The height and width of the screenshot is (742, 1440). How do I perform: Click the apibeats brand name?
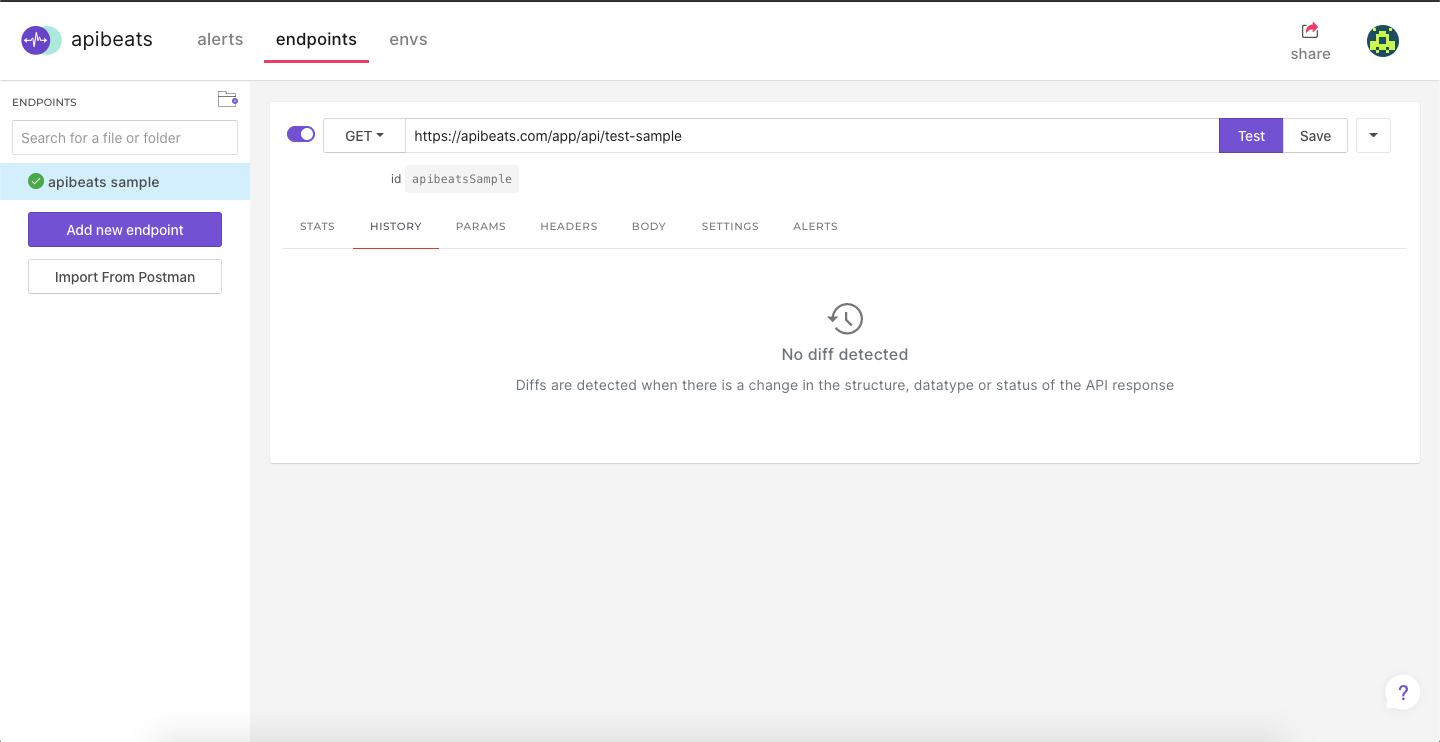pyautogui.click(x=112, y=40)
